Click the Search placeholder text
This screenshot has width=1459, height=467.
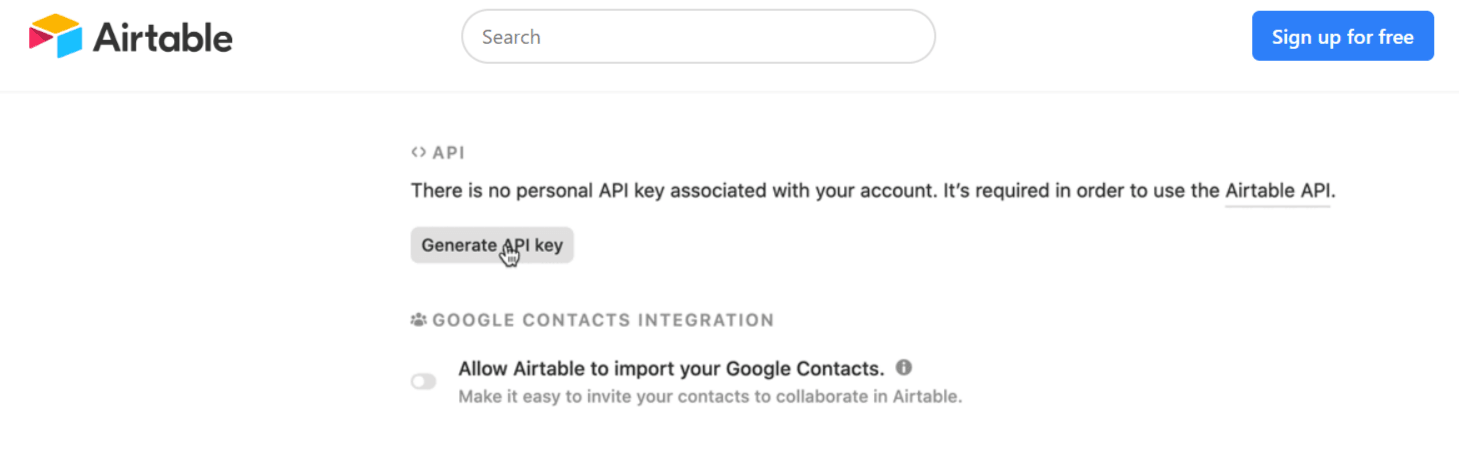(511, 37)
